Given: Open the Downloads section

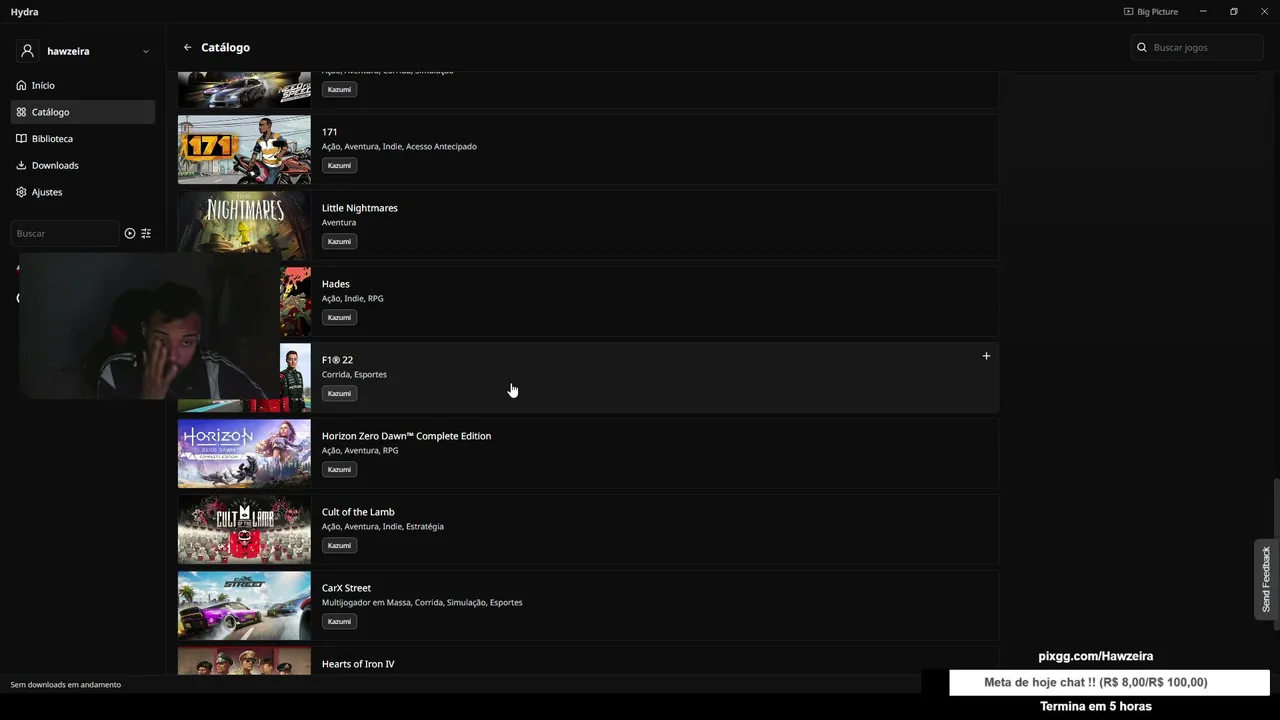Looking at the screenshot, I should point(83,165).
